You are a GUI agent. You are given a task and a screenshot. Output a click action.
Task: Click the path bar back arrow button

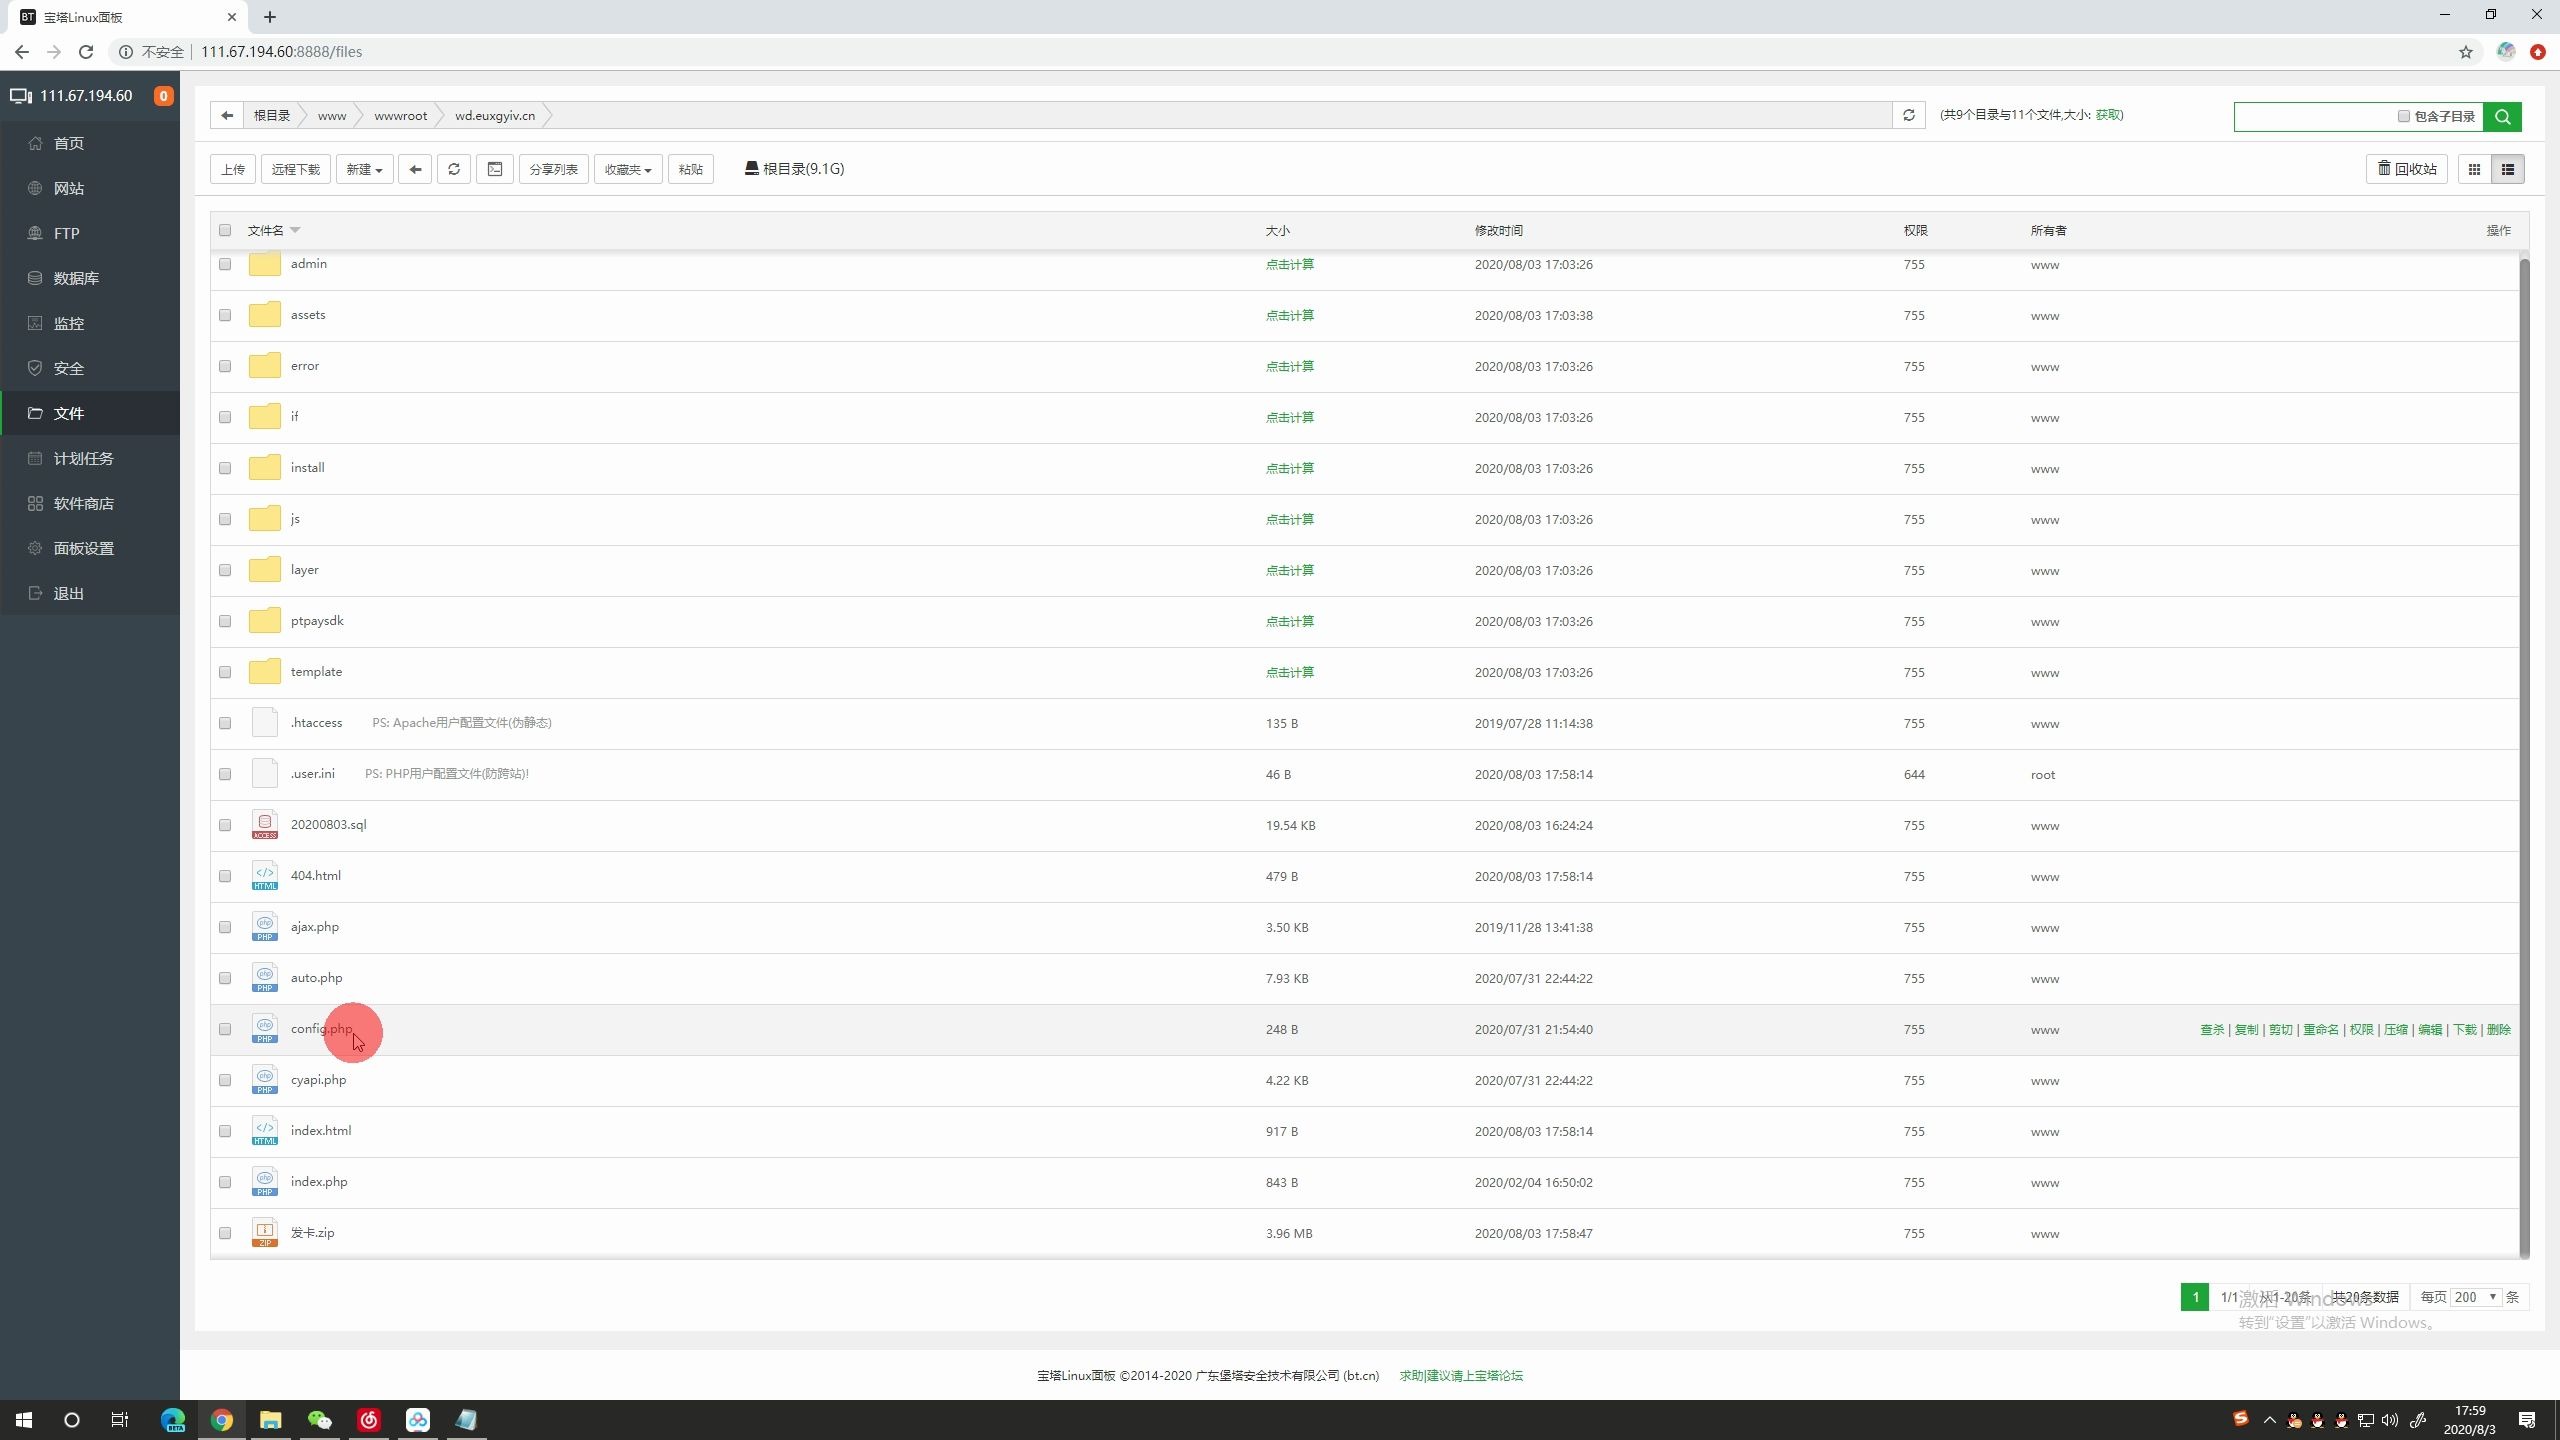click(227, 115)
